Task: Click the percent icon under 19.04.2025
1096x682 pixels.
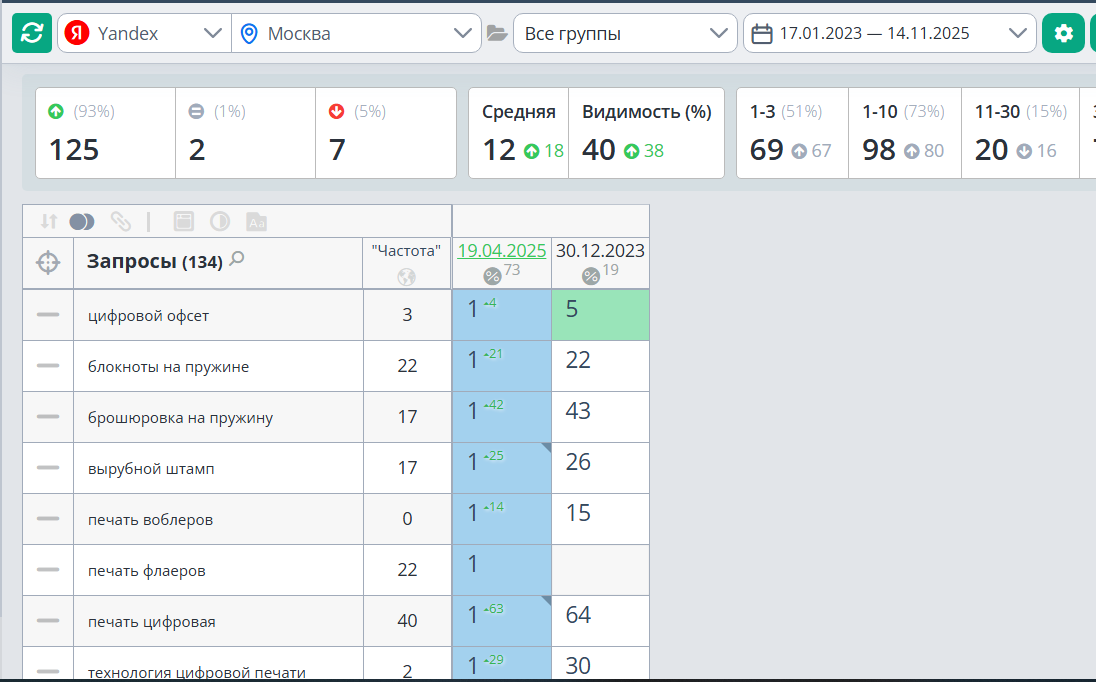Action: coord(492,276)
